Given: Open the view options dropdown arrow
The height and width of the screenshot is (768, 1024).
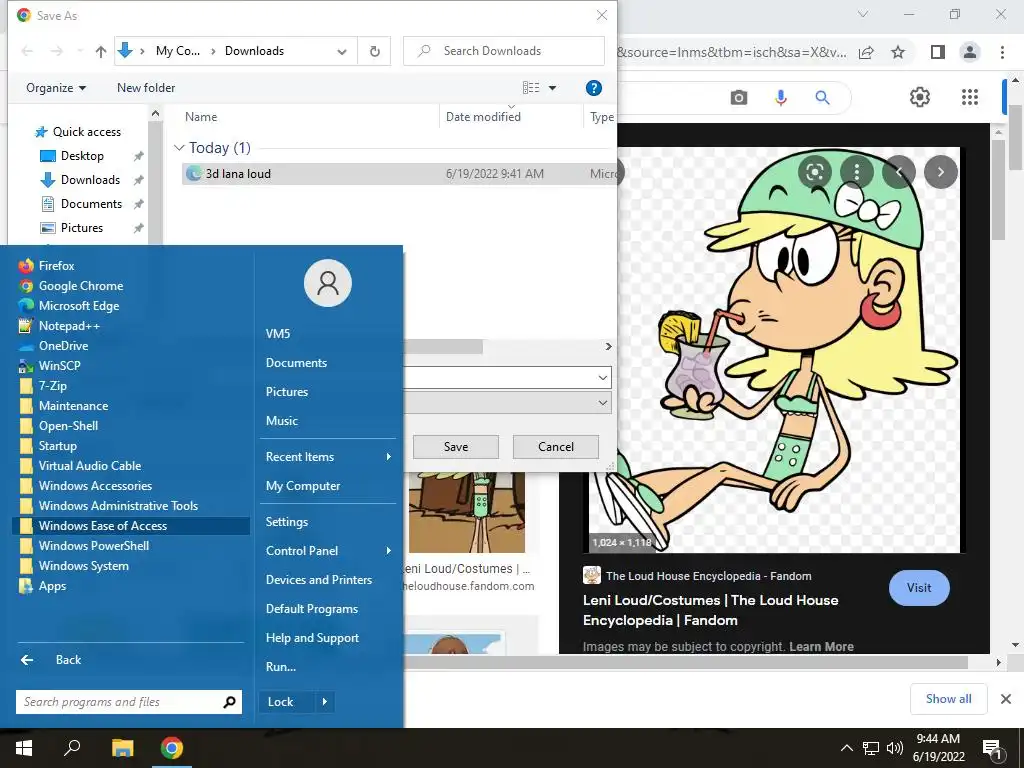Looking at the screenshot, I should pyautogui.click(x=552, y=88).
